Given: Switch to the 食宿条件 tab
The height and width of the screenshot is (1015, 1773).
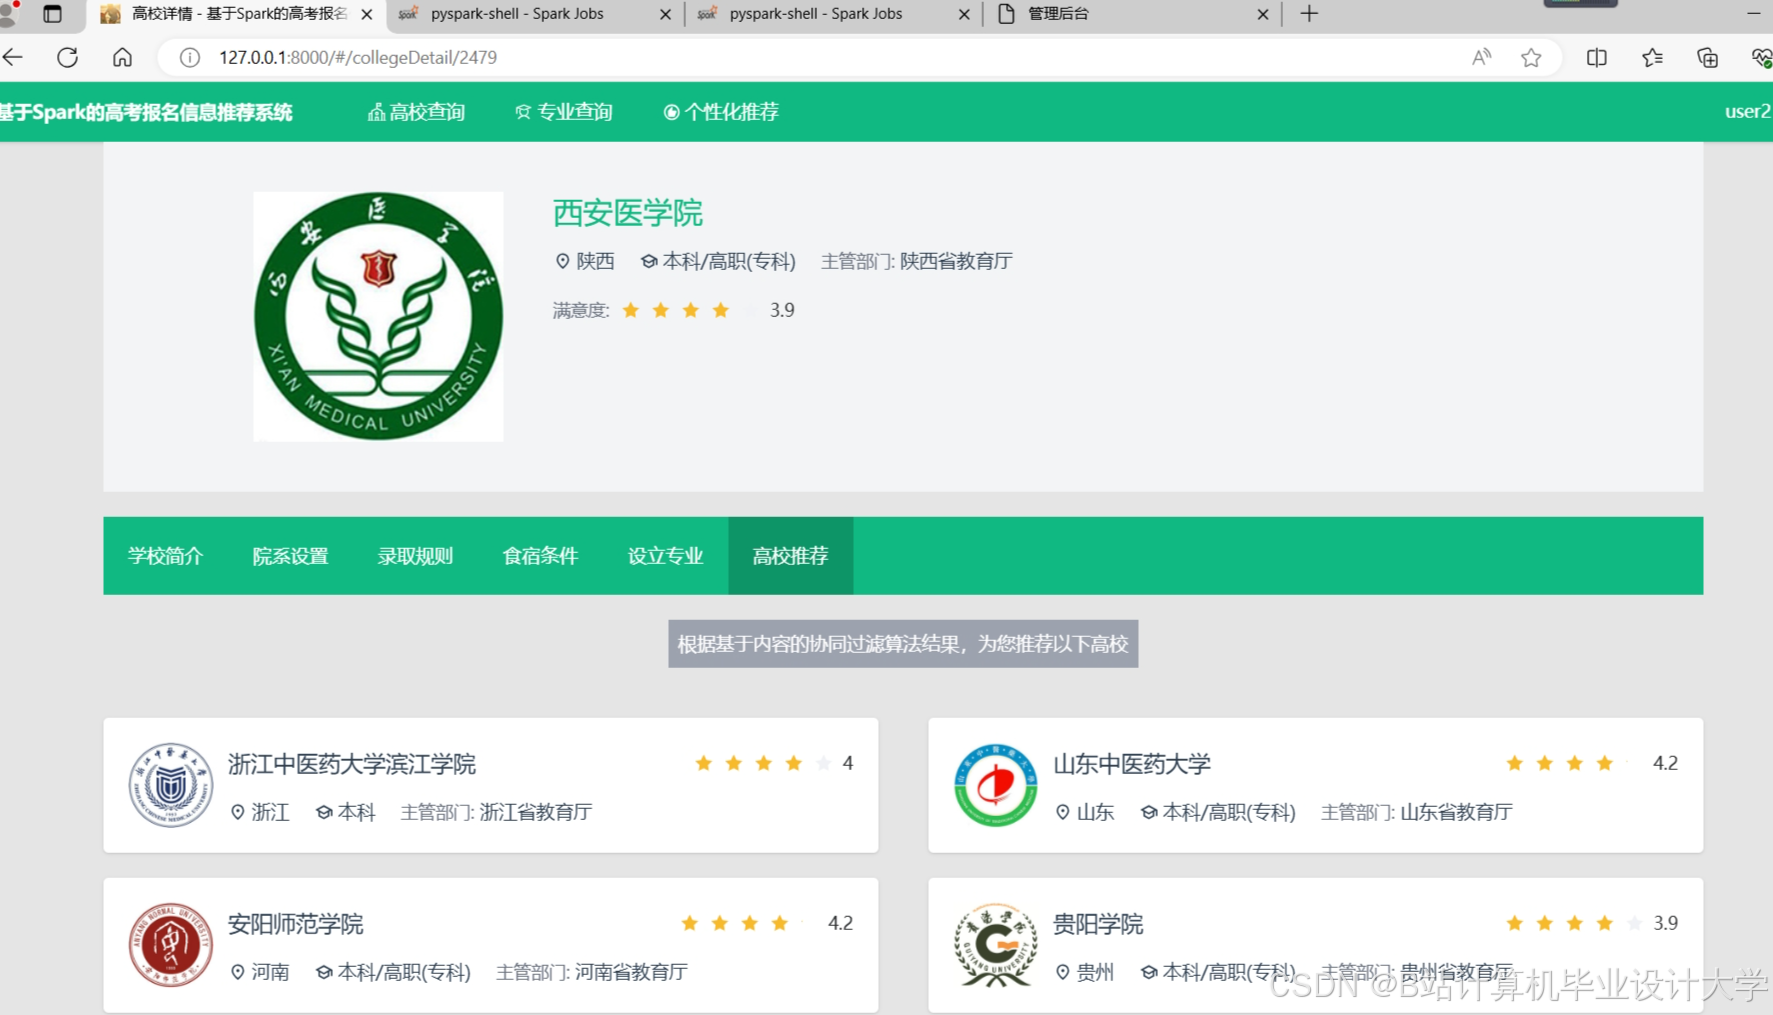Looking at the screenshot, I should 540,556.
